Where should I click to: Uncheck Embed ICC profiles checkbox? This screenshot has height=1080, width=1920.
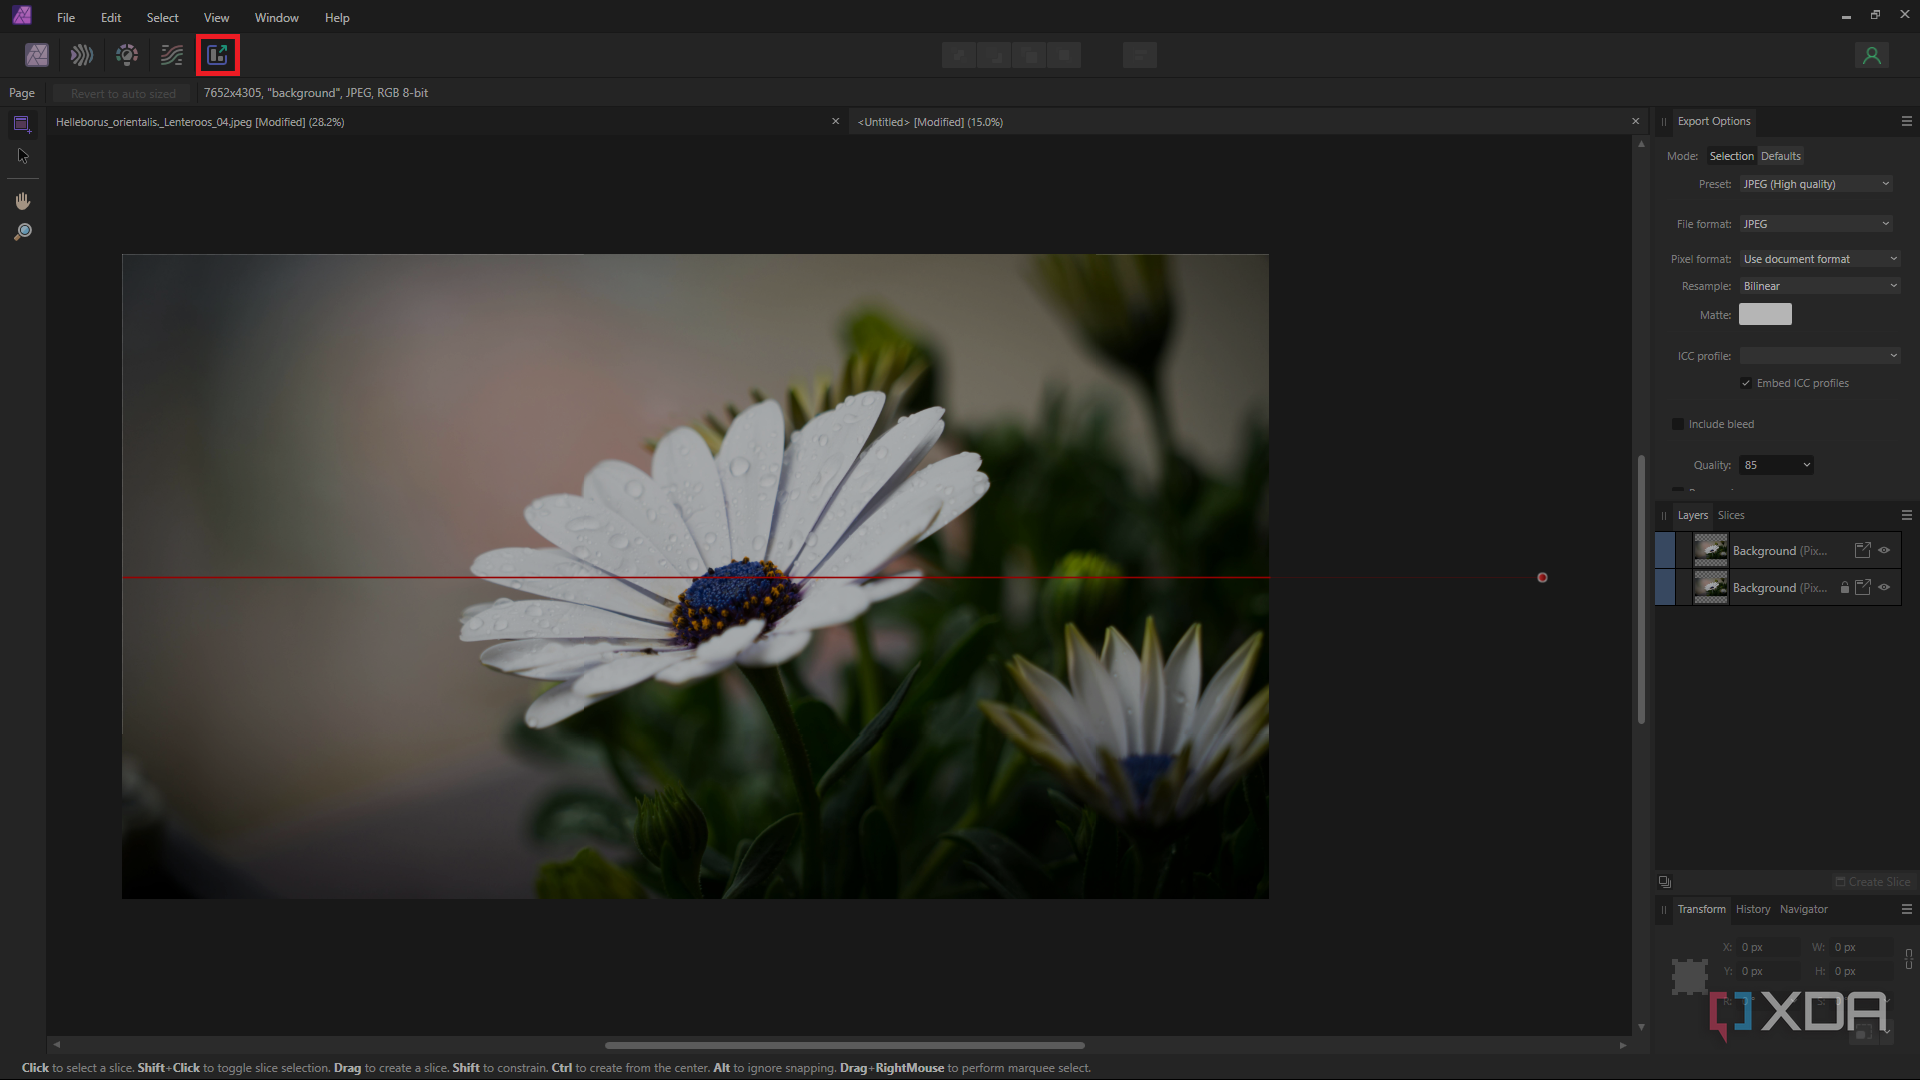tap(1746, 383)
